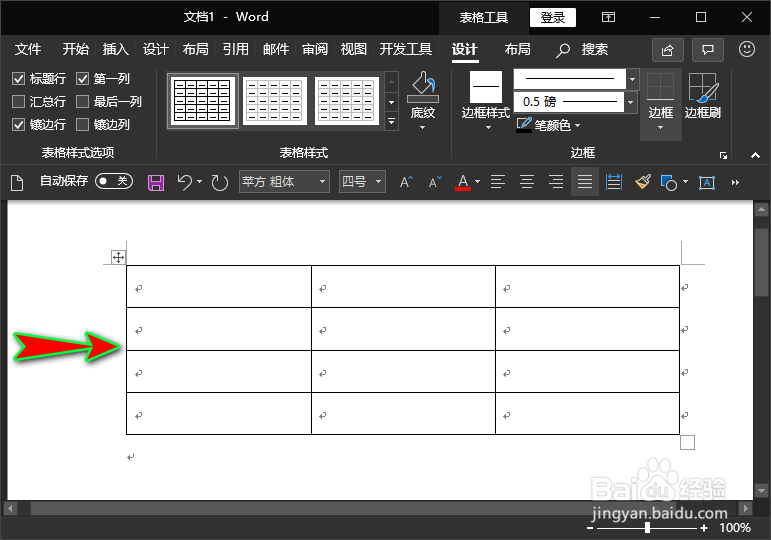Screen dimensions: 771x540
Task: Expand the table styles gallery More arrow
Action: (391, 121)
